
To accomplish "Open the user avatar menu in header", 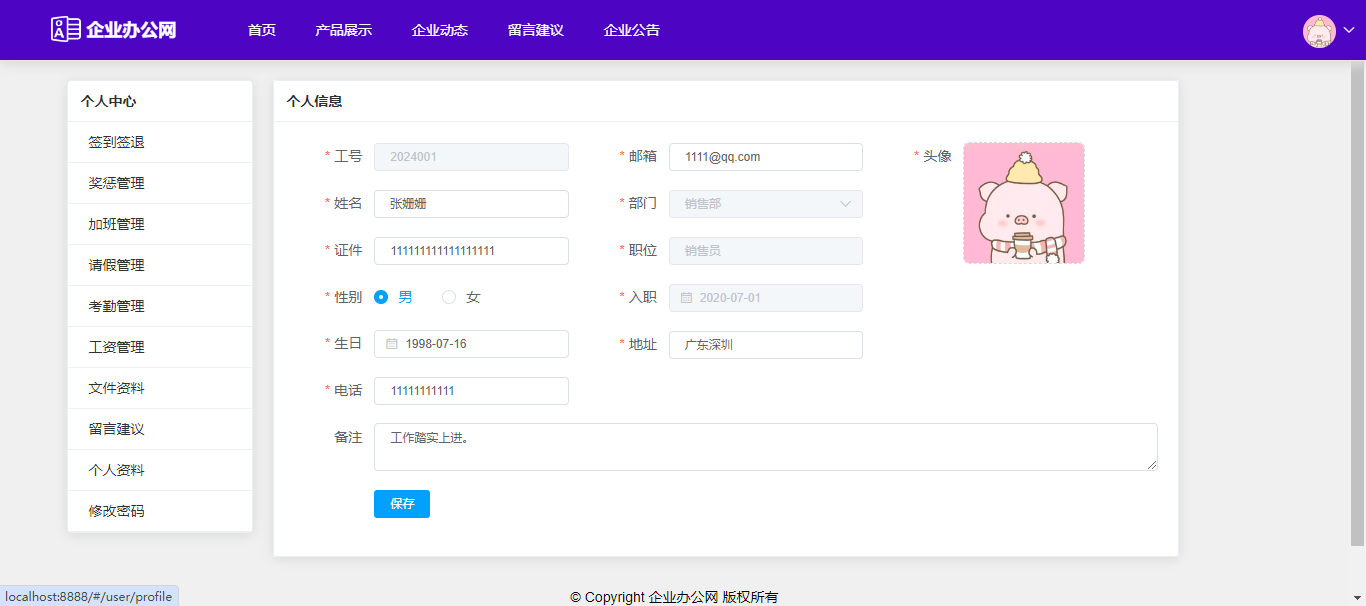I will pos(1319,31).
